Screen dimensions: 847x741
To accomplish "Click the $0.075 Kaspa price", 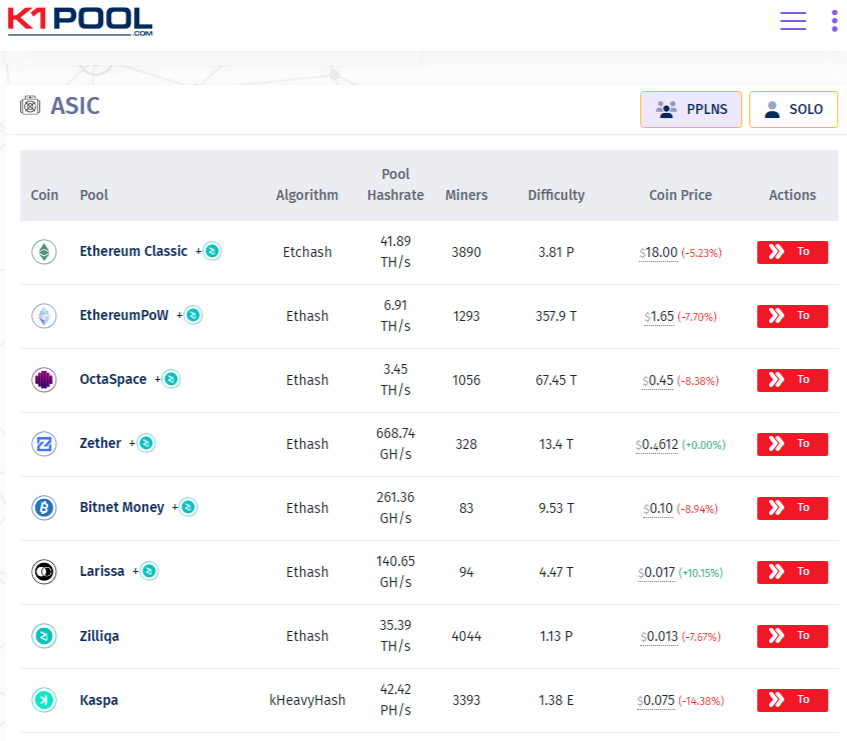I will click(656, 700).
